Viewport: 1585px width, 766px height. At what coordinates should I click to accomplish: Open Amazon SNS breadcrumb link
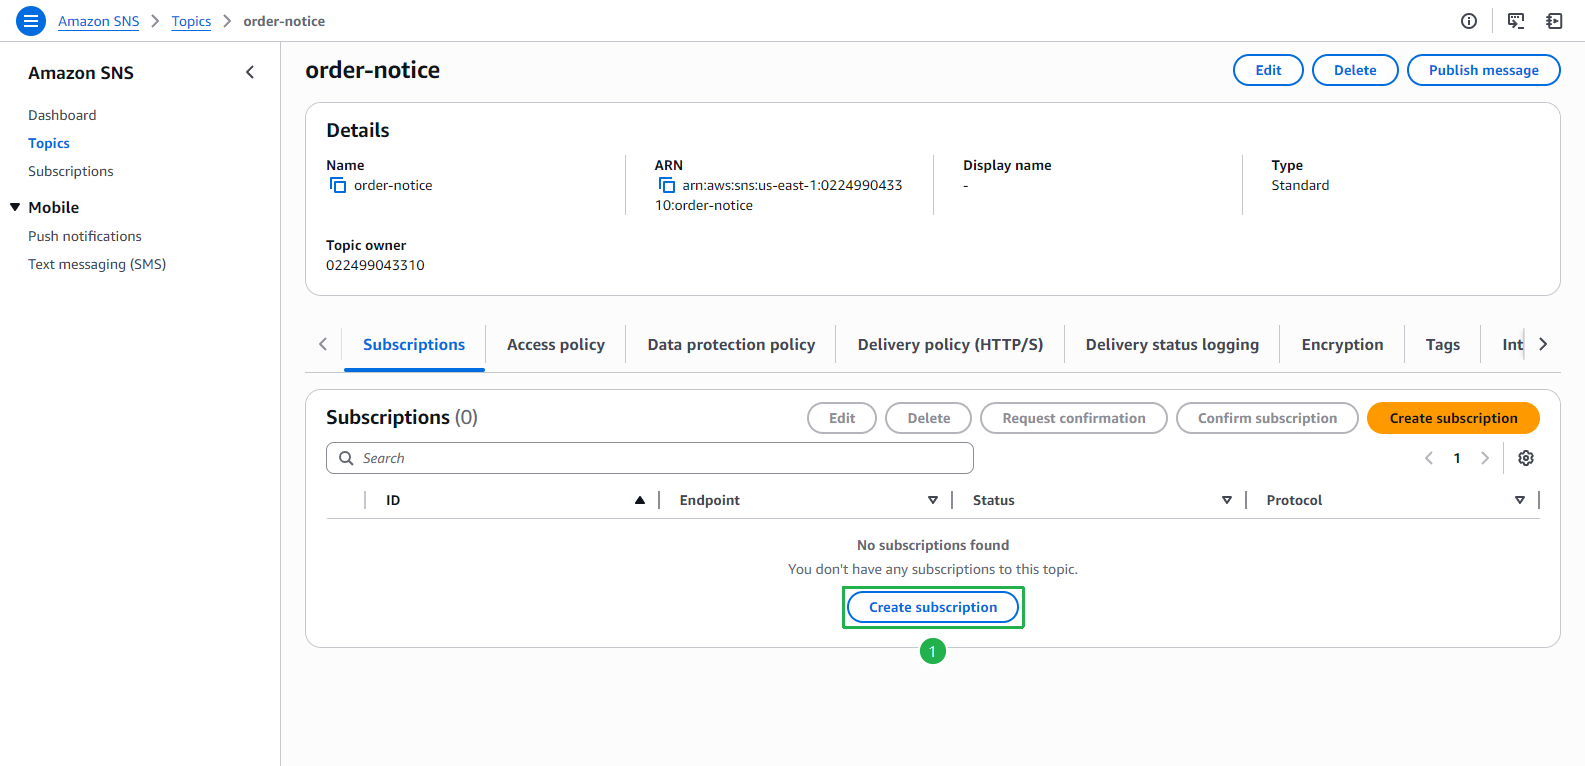point(99,21)
